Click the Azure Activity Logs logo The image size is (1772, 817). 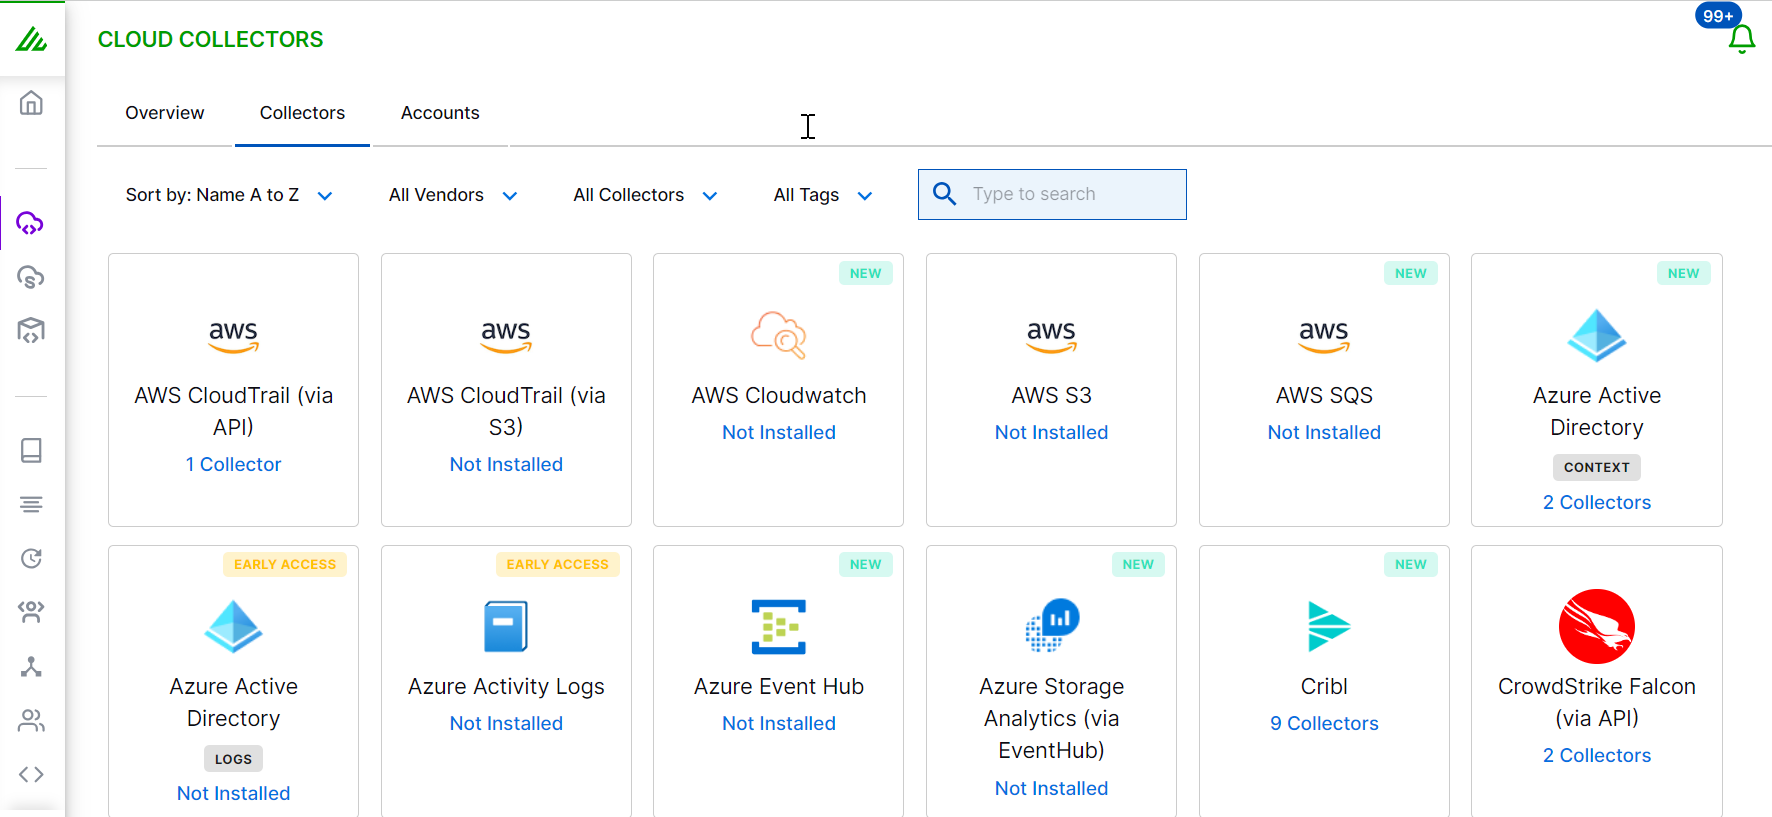pyautogui.click(x=506, y=627)
